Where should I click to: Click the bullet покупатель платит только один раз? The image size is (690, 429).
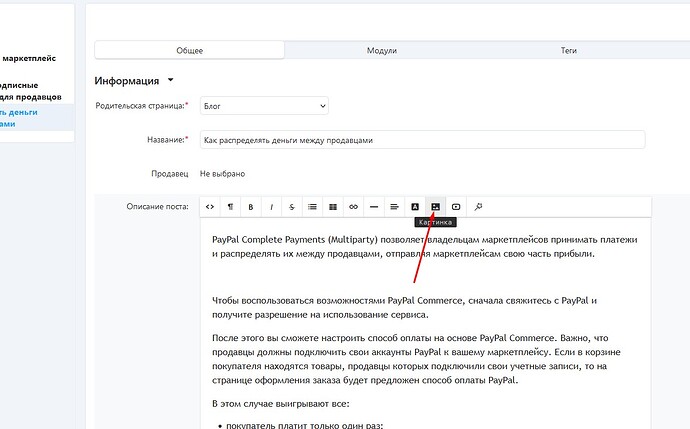coord(305,425)
